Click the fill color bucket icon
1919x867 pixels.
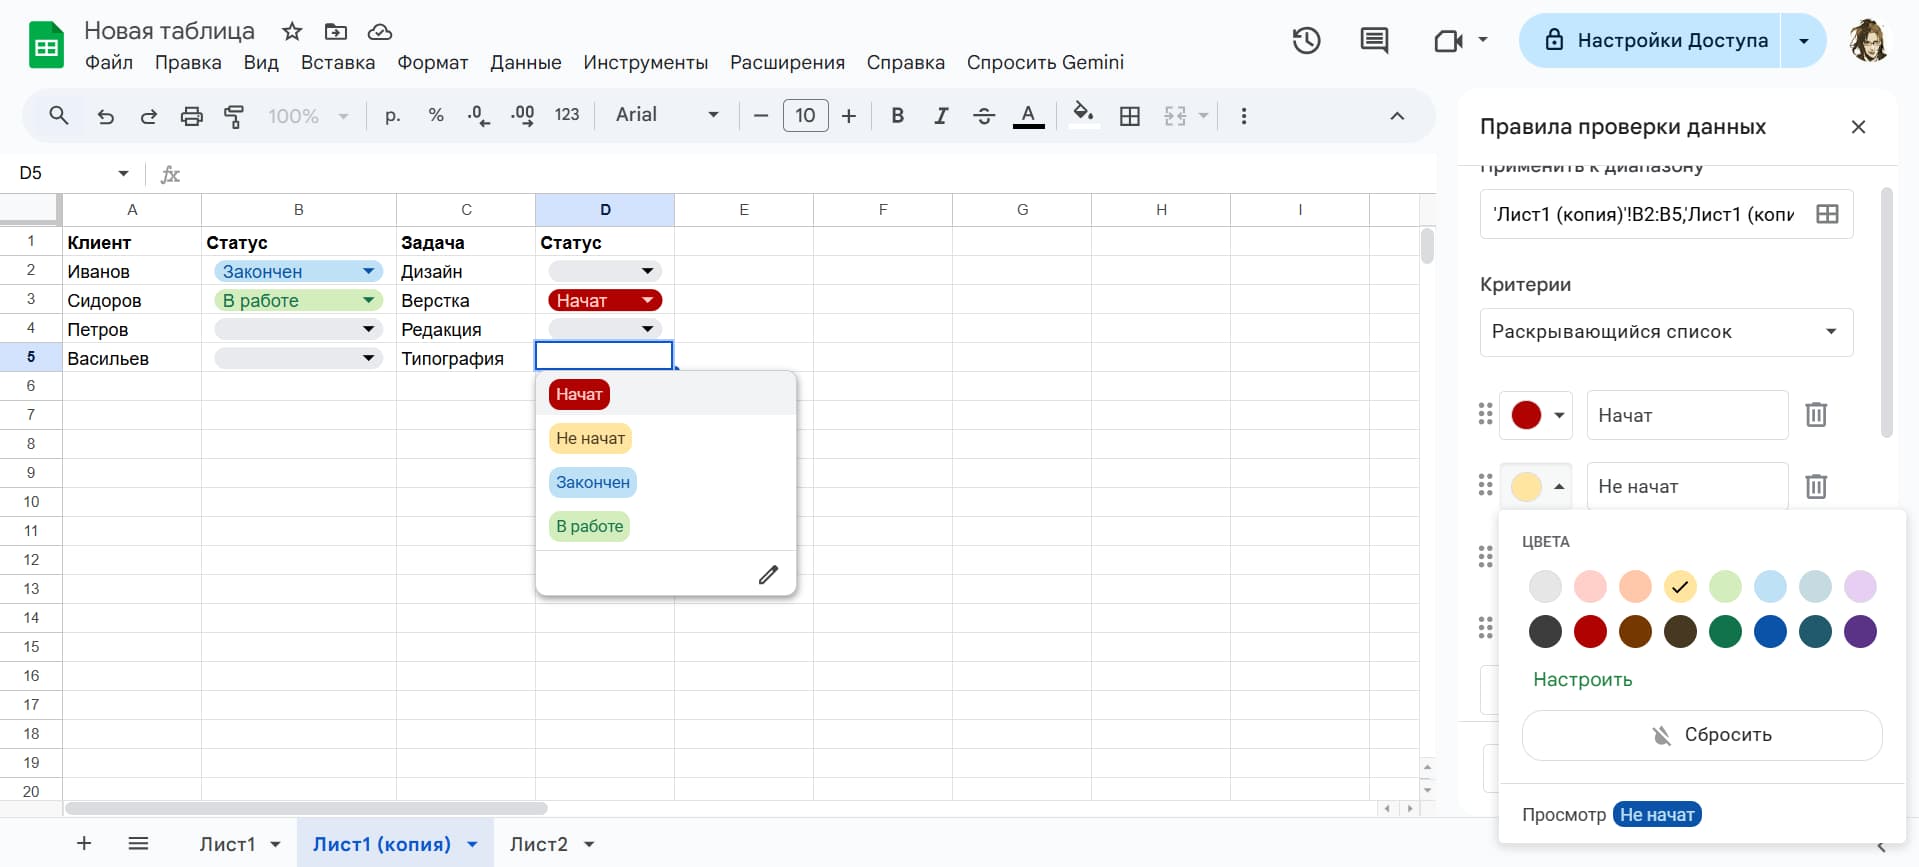pos(1083,115)
